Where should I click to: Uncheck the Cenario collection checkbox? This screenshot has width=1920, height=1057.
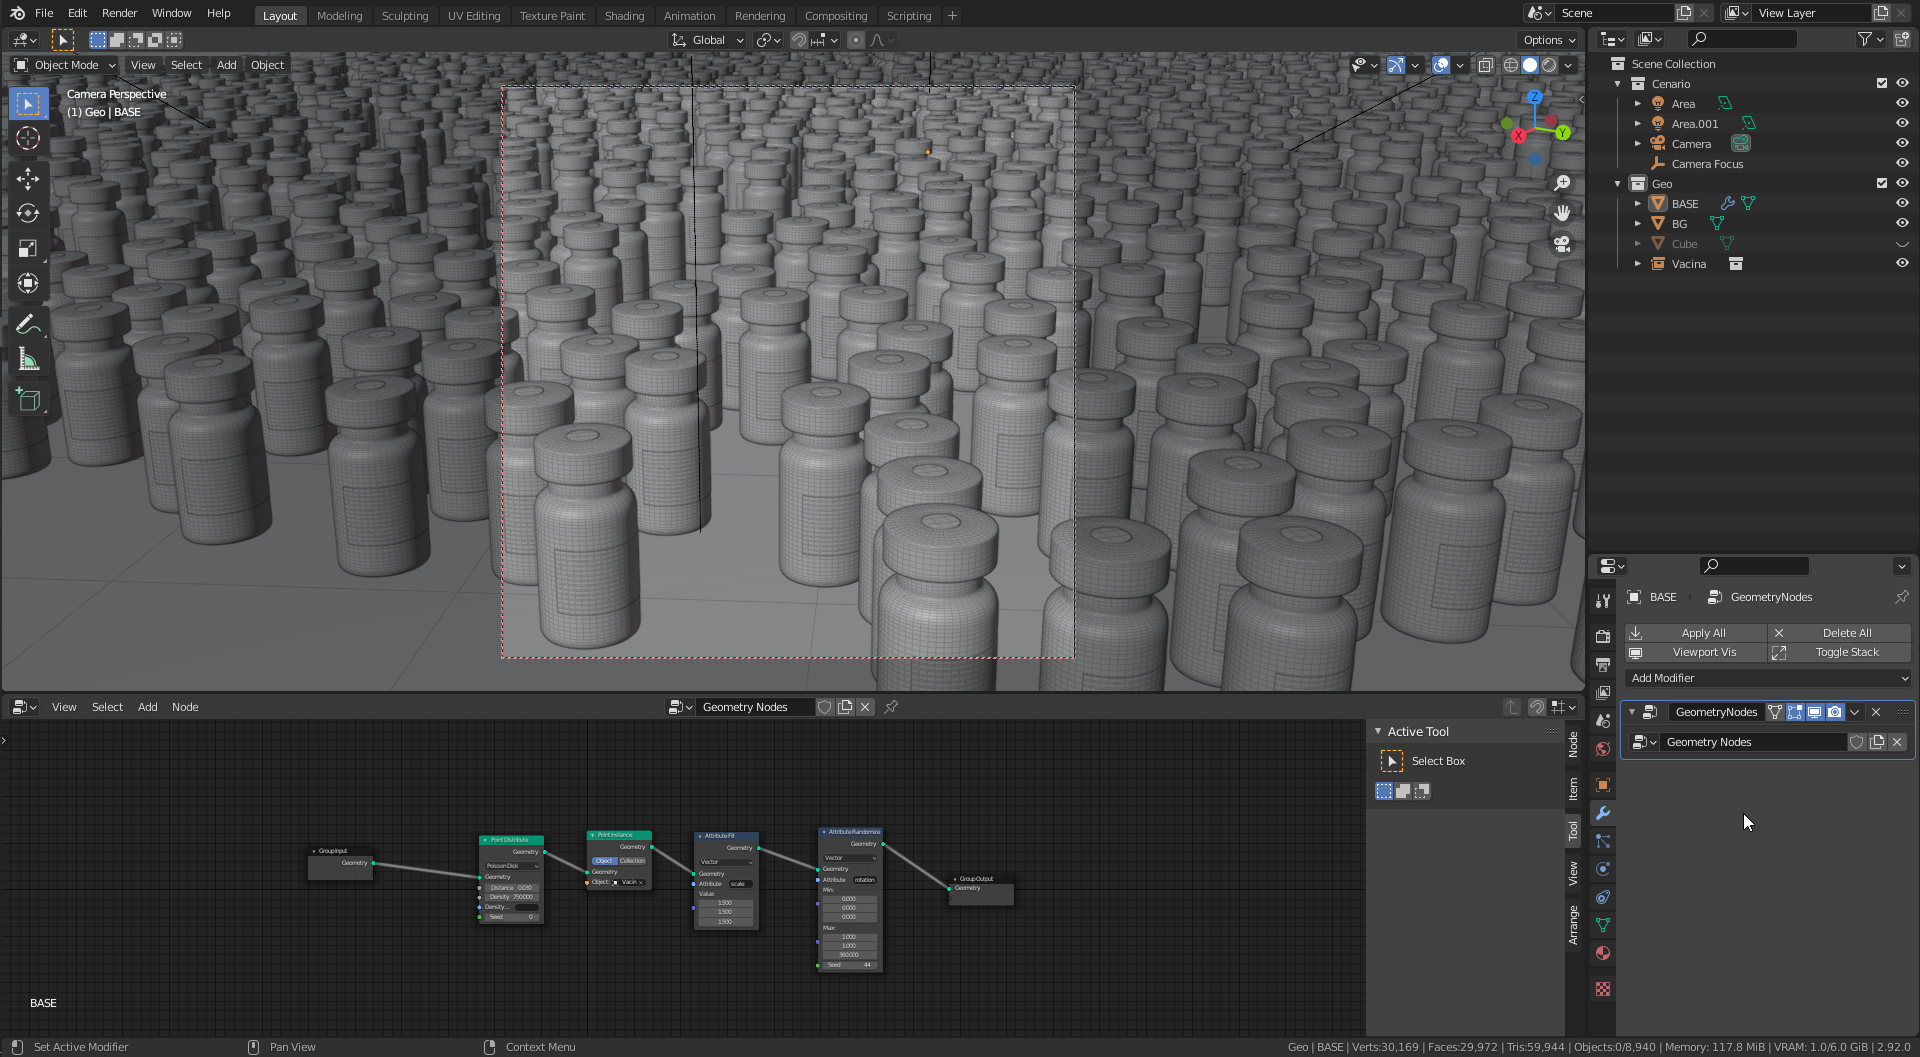point(1881,83)
